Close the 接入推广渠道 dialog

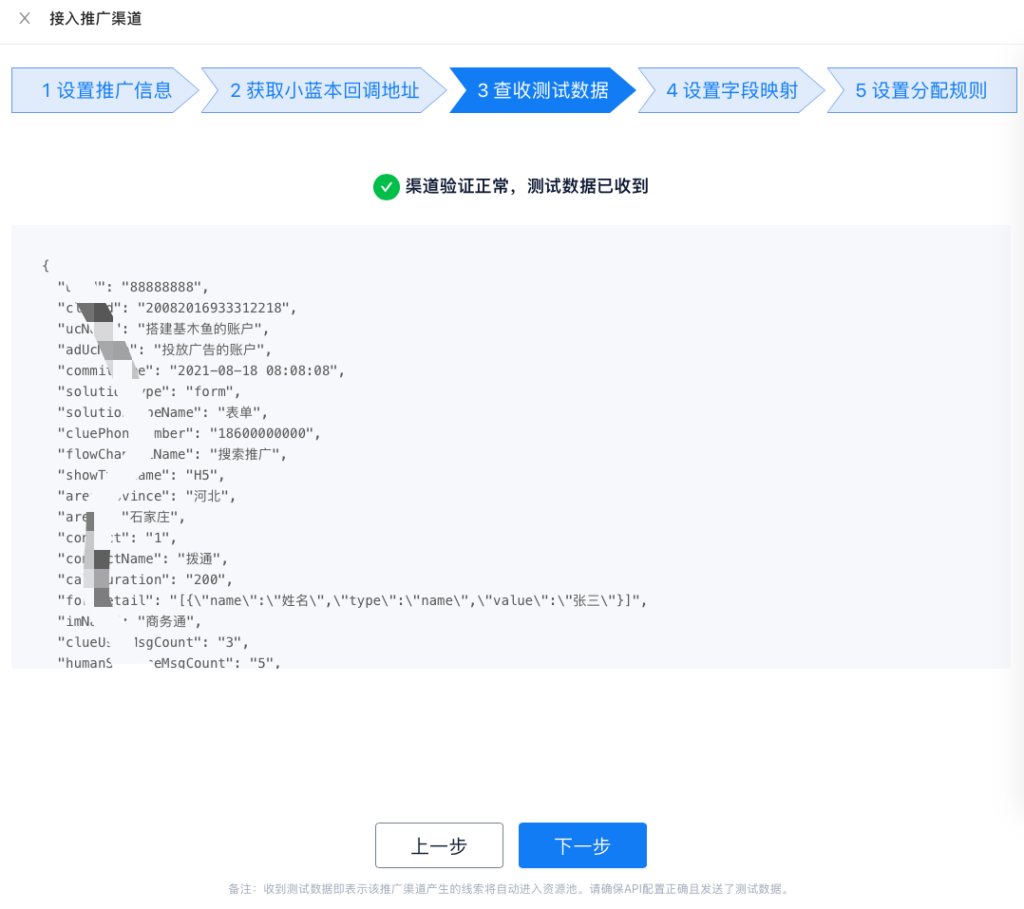tap(25, 19)
